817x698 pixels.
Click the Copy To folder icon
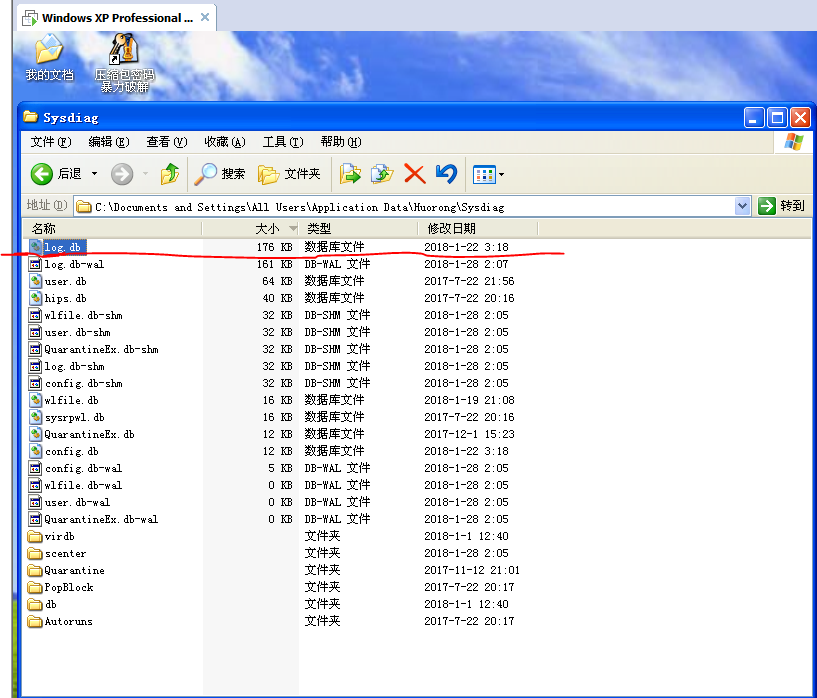(382, 174)
